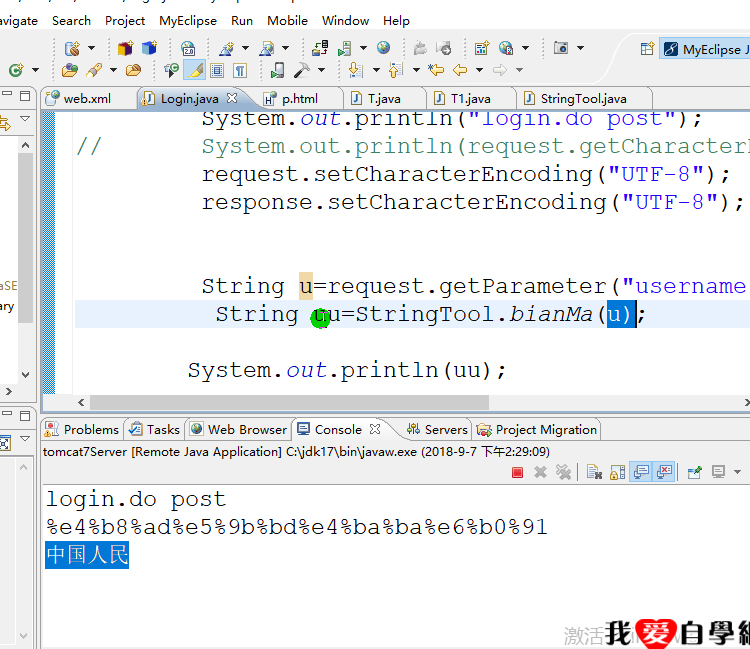Toggle Scroll Lock in the console
750x649 pixels.
[618, 473]
